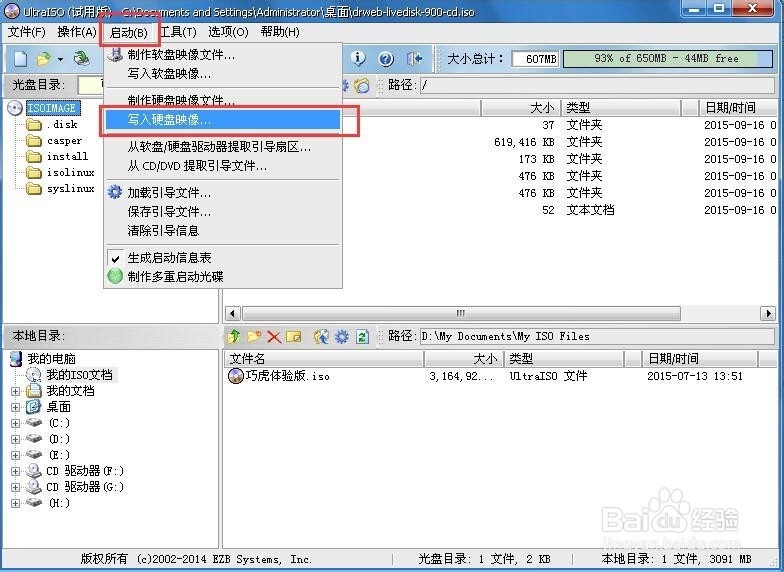The image size is (784, 572).
Task: Click the local Rename folder icon
Action: (x=294, y=336)
